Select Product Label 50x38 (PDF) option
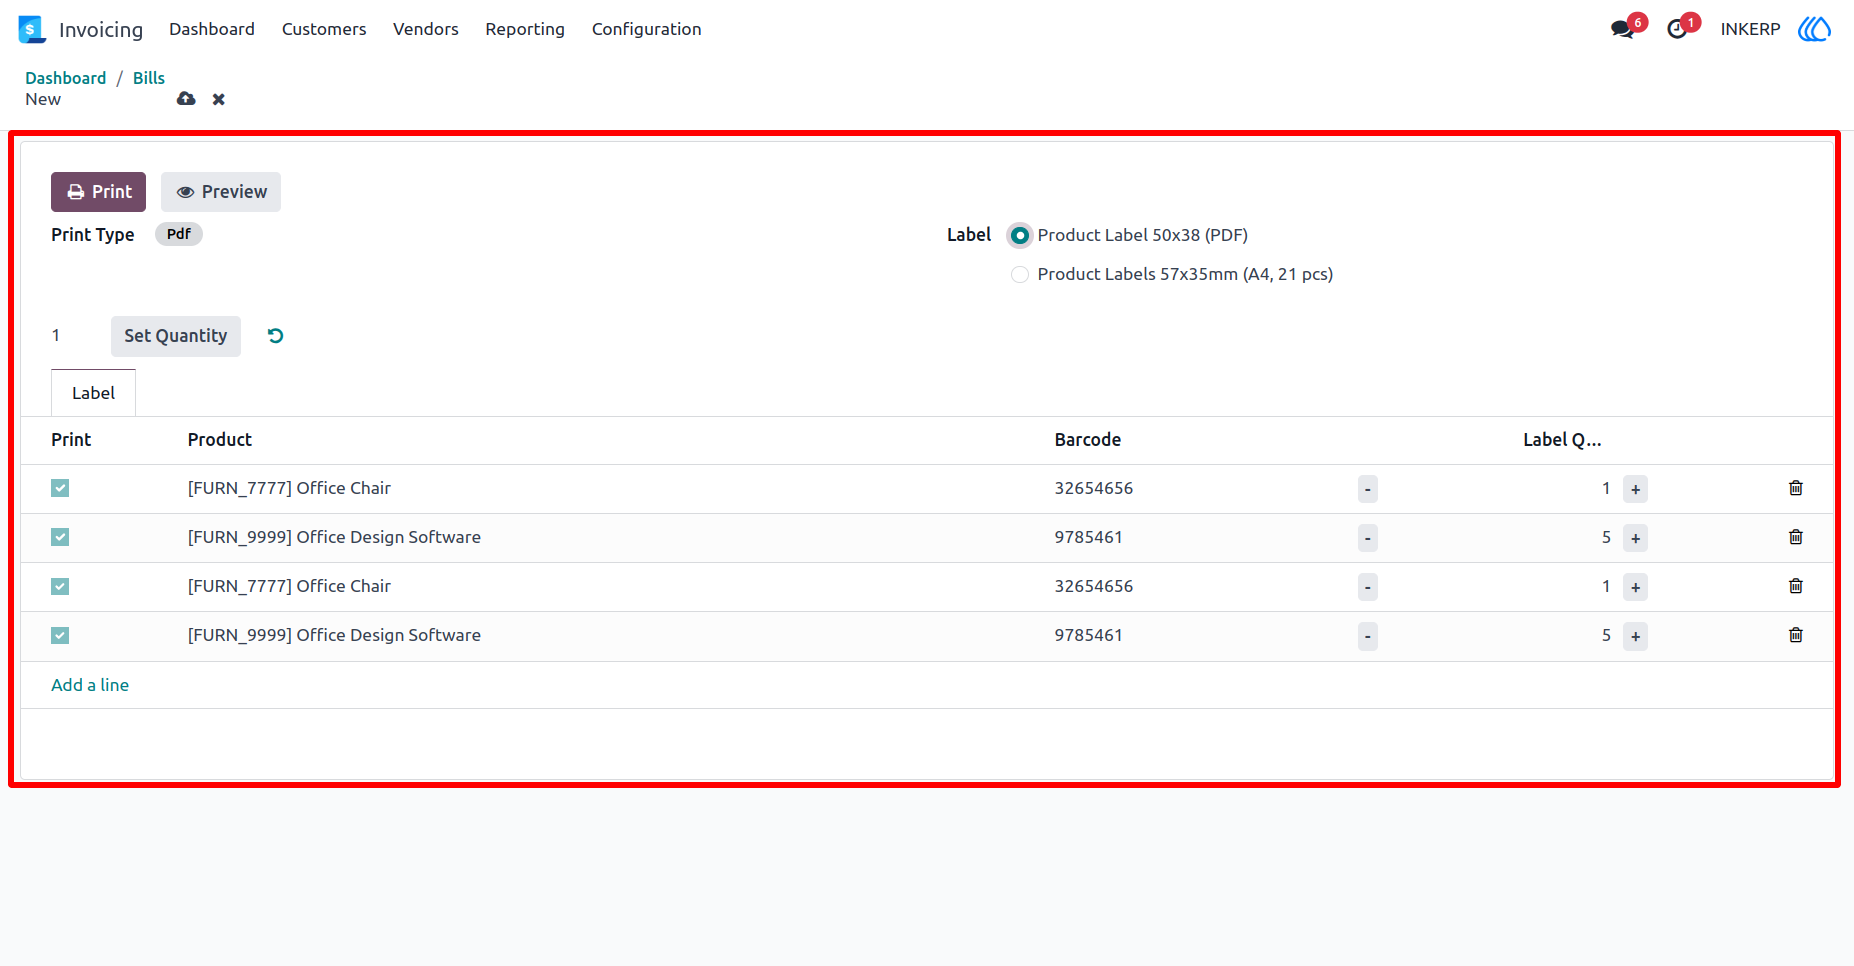 pyautogui.click(x=1020, y=235)
